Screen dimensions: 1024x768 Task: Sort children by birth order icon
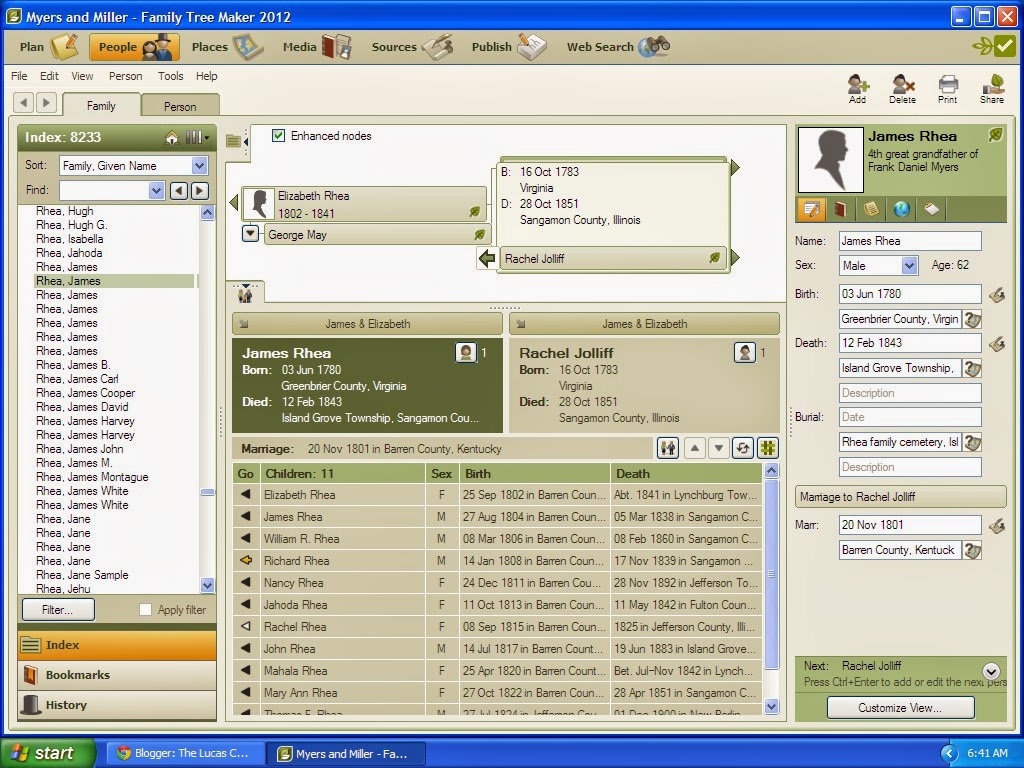pyautogui.click(x=743, y=449)
